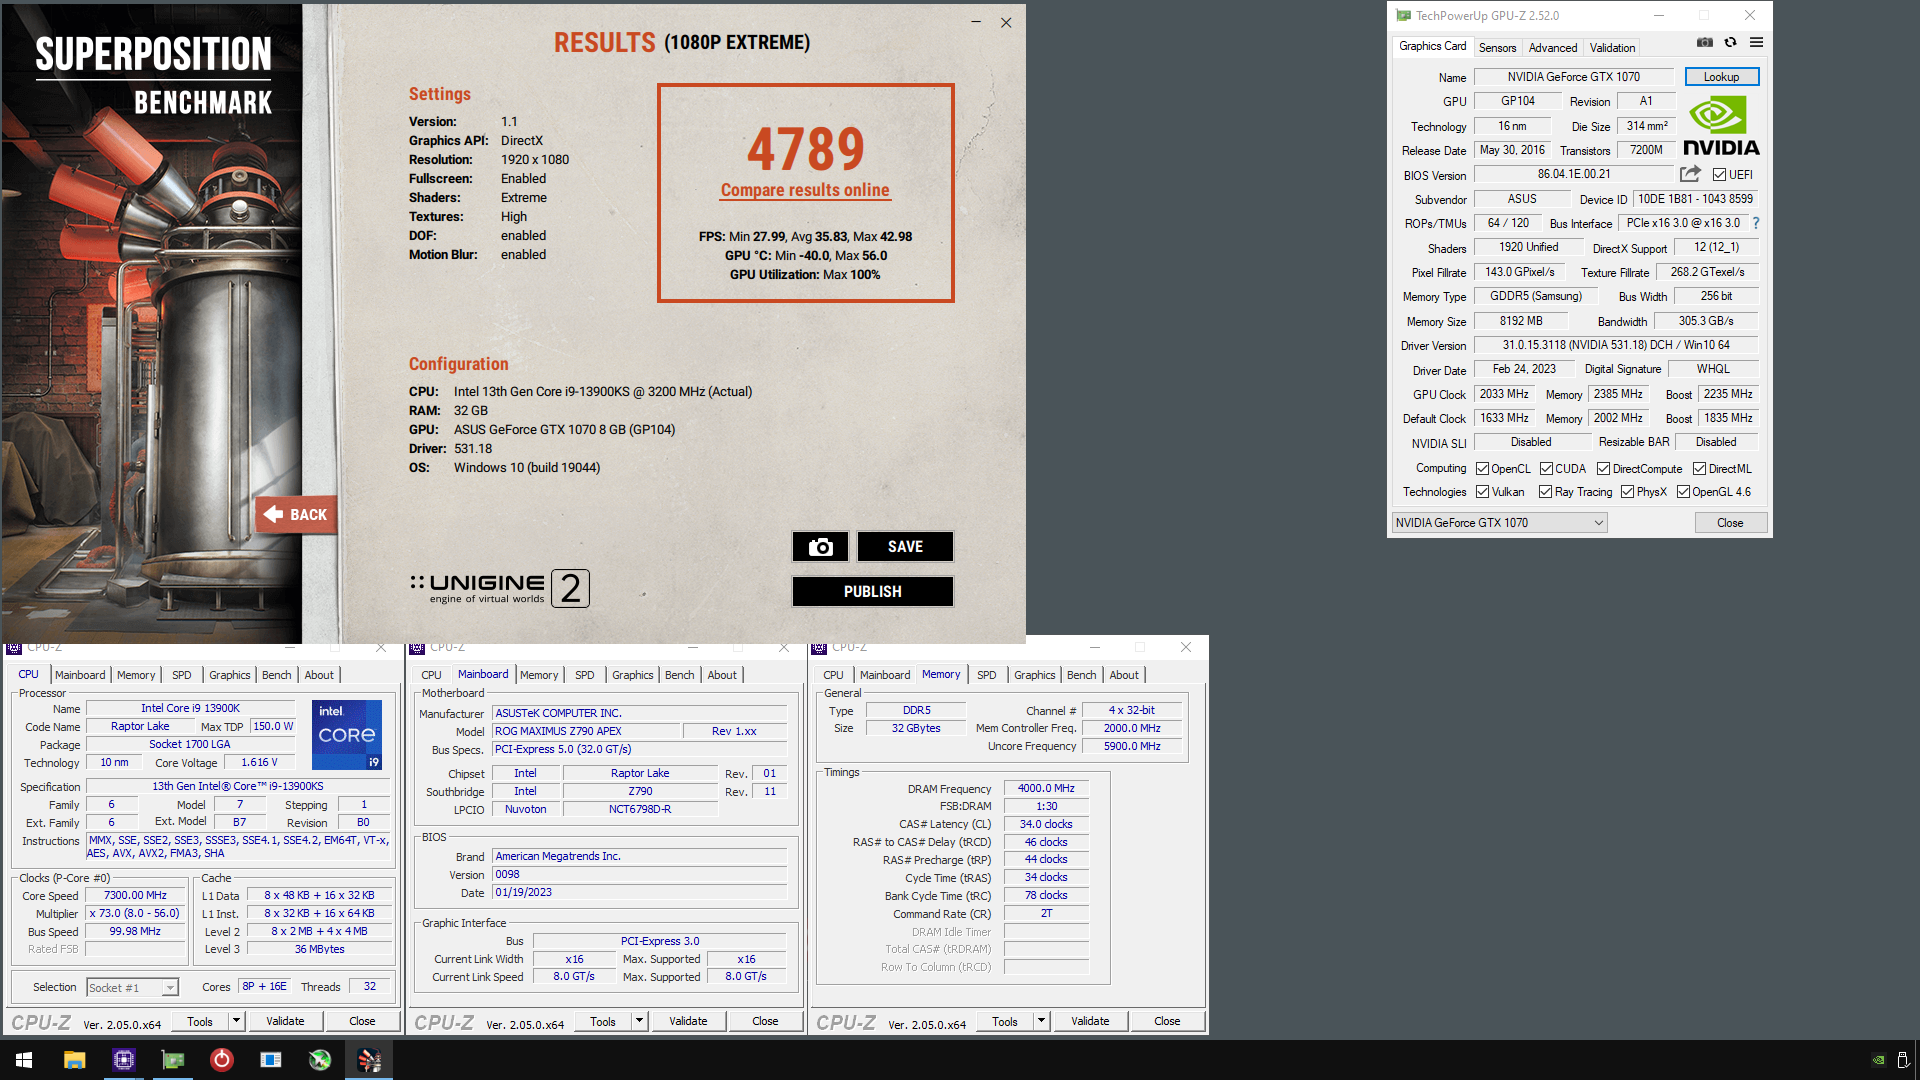Screen dimensions: 1920x1080
Task: Click the title bar icon of the Memory CPU-Z window
Action: coord(819,647)
